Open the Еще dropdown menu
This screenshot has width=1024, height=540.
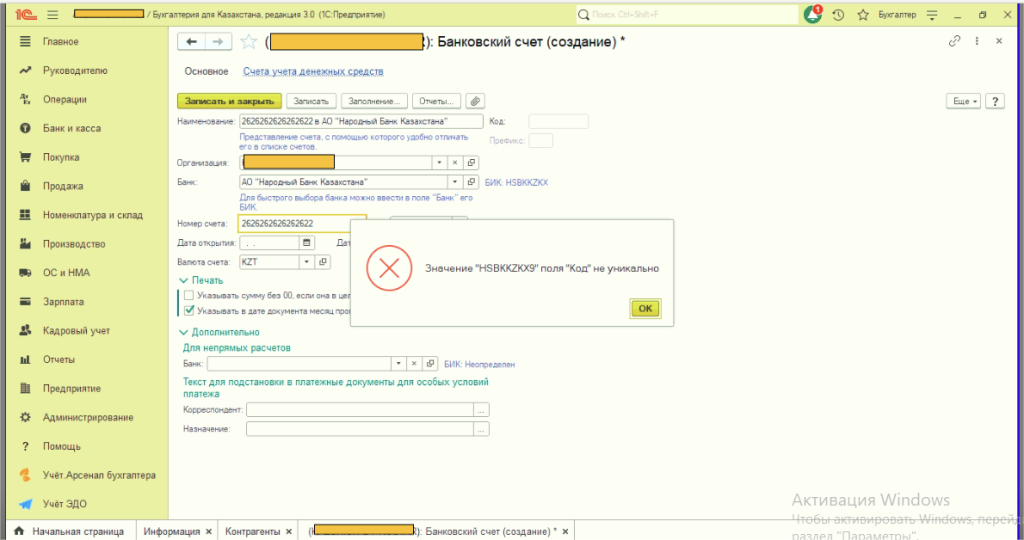963,101
